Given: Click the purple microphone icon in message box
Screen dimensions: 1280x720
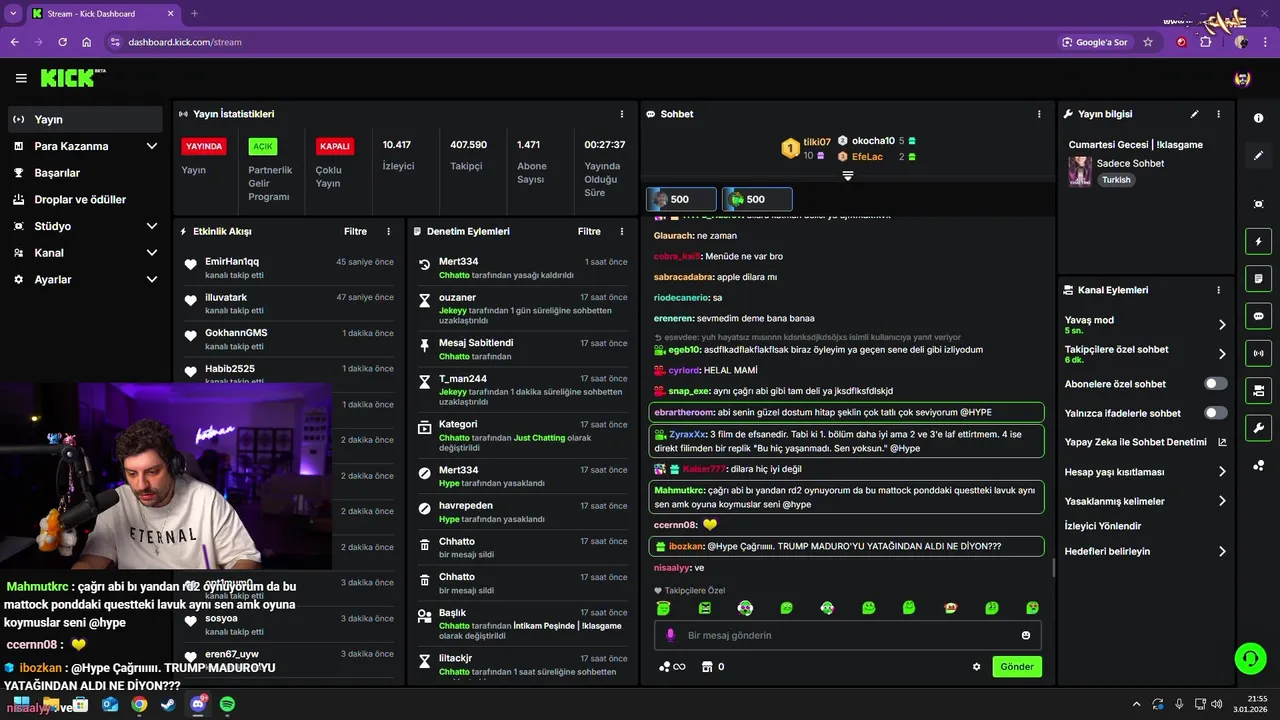Looking at the screenshot, I should tap(670, 635).
